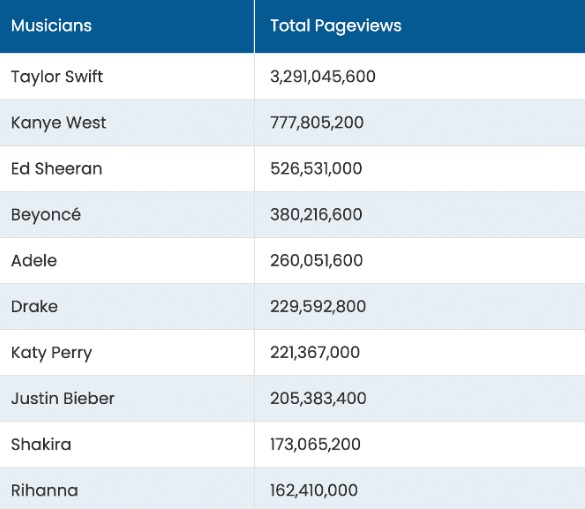Click the 3,291,045,600 pageviews value
This screenshot has height=509, width=585.
coord(323,76)
